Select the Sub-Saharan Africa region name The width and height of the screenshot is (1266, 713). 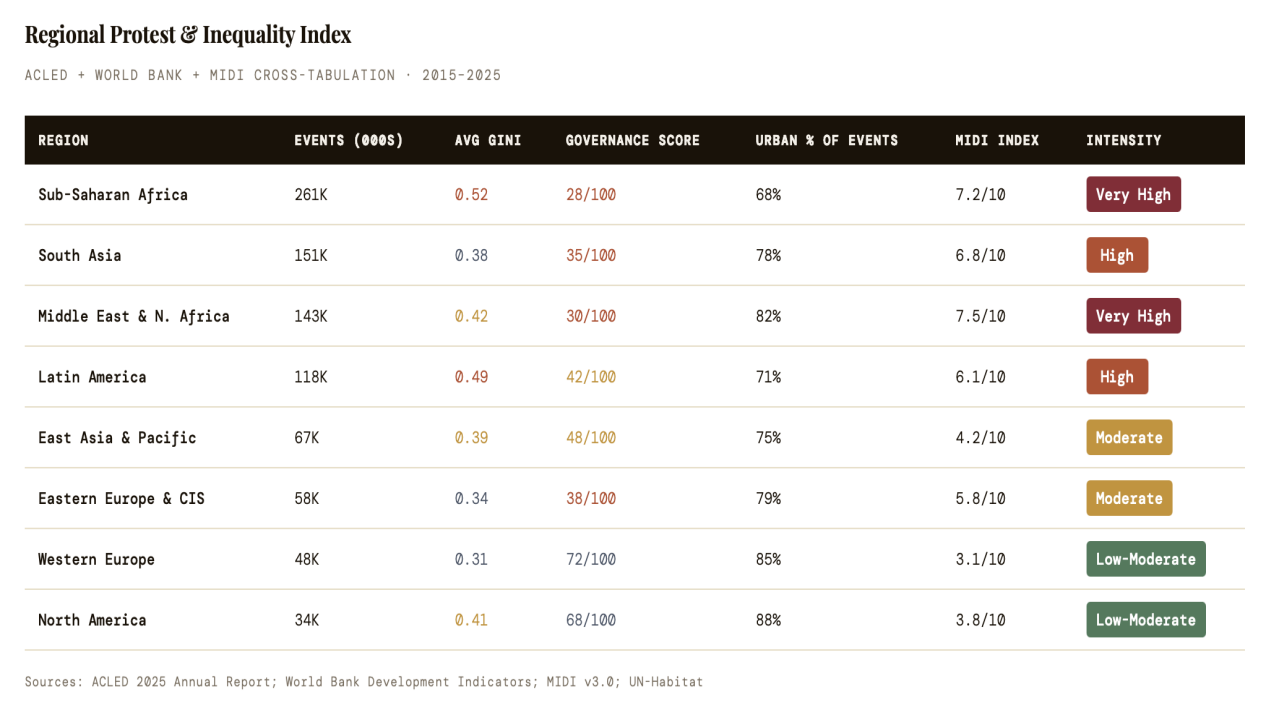113,195
